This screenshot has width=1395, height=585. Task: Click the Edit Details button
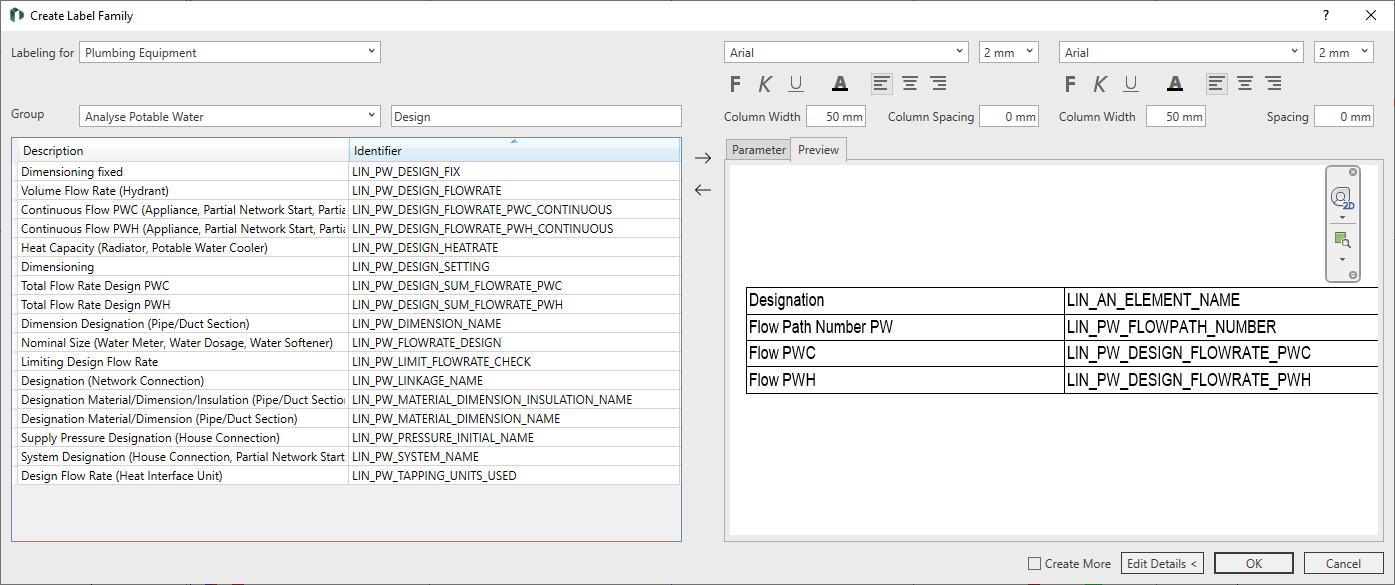click(x=1161, y=564)
